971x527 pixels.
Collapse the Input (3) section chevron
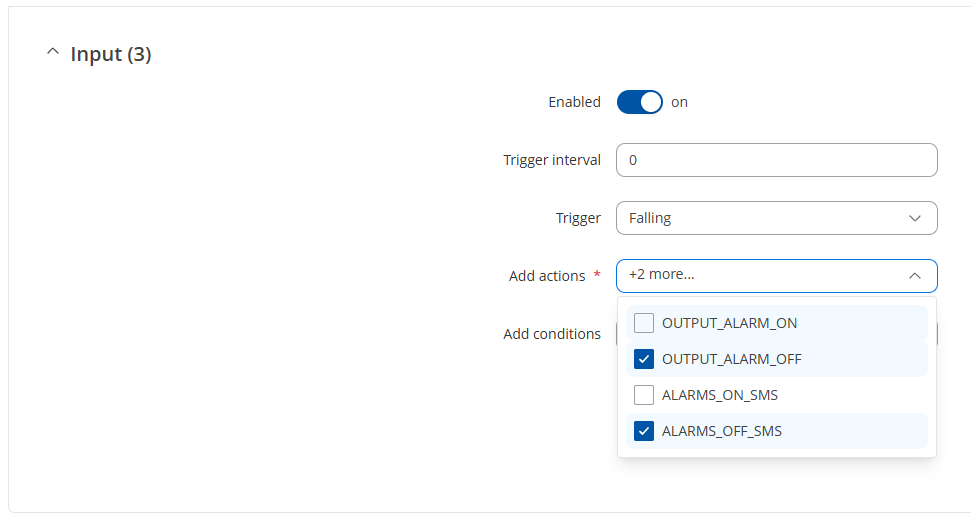[x=53, y=54]
